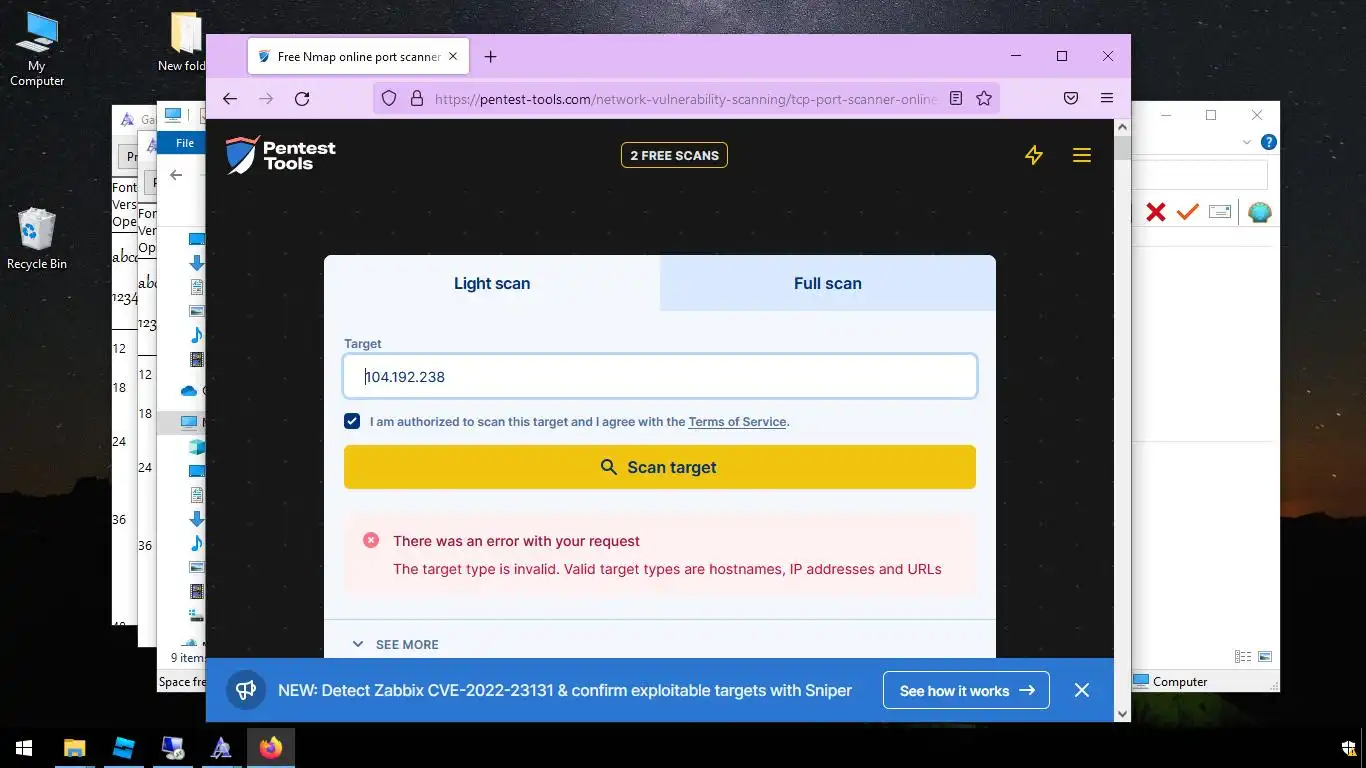Click the Pentest Tools logo

tap(281, 155)
